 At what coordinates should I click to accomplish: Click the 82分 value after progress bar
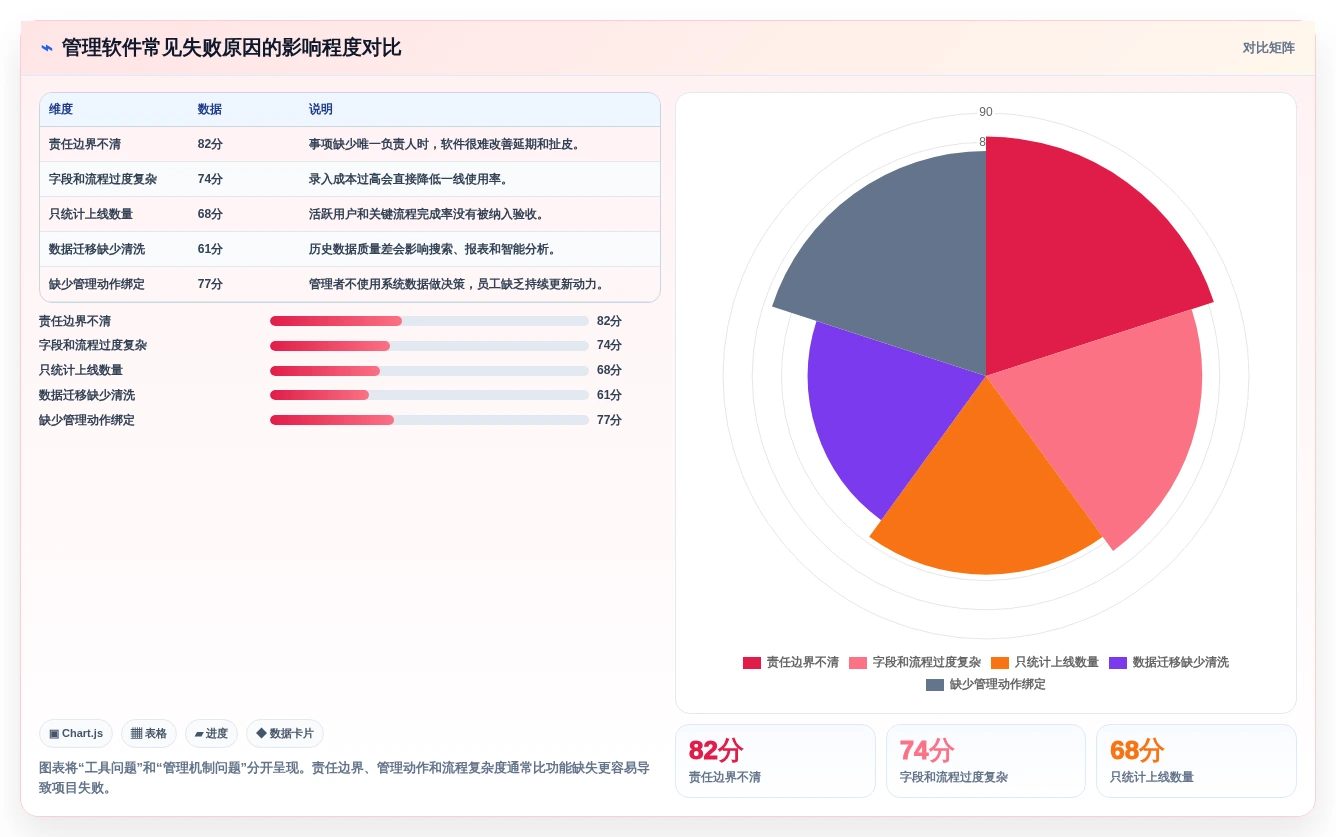coord(609,321)
